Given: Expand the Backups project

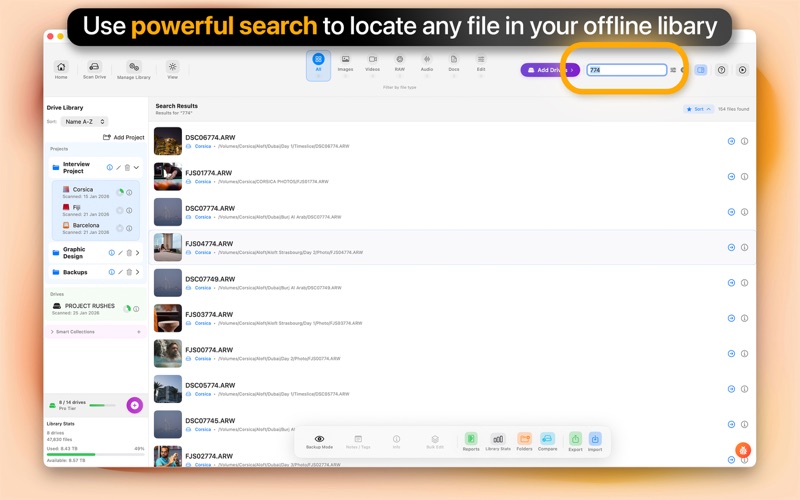Looking at the screenshot, I should click(x=137, y=272).
